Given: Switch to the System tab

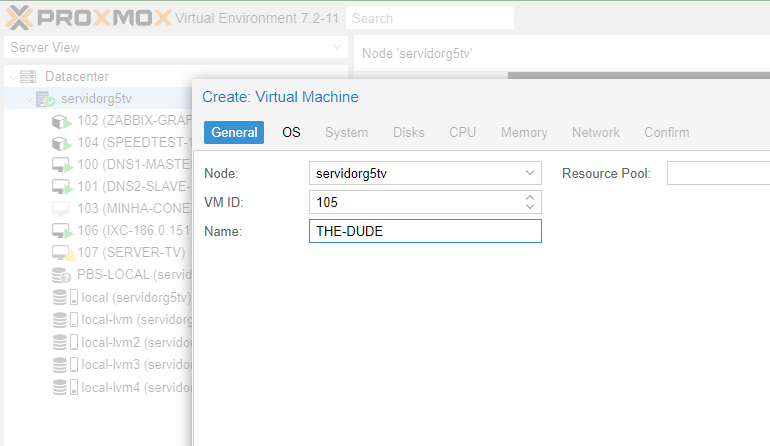Looking at the screenshot, I should coord(346,132).
